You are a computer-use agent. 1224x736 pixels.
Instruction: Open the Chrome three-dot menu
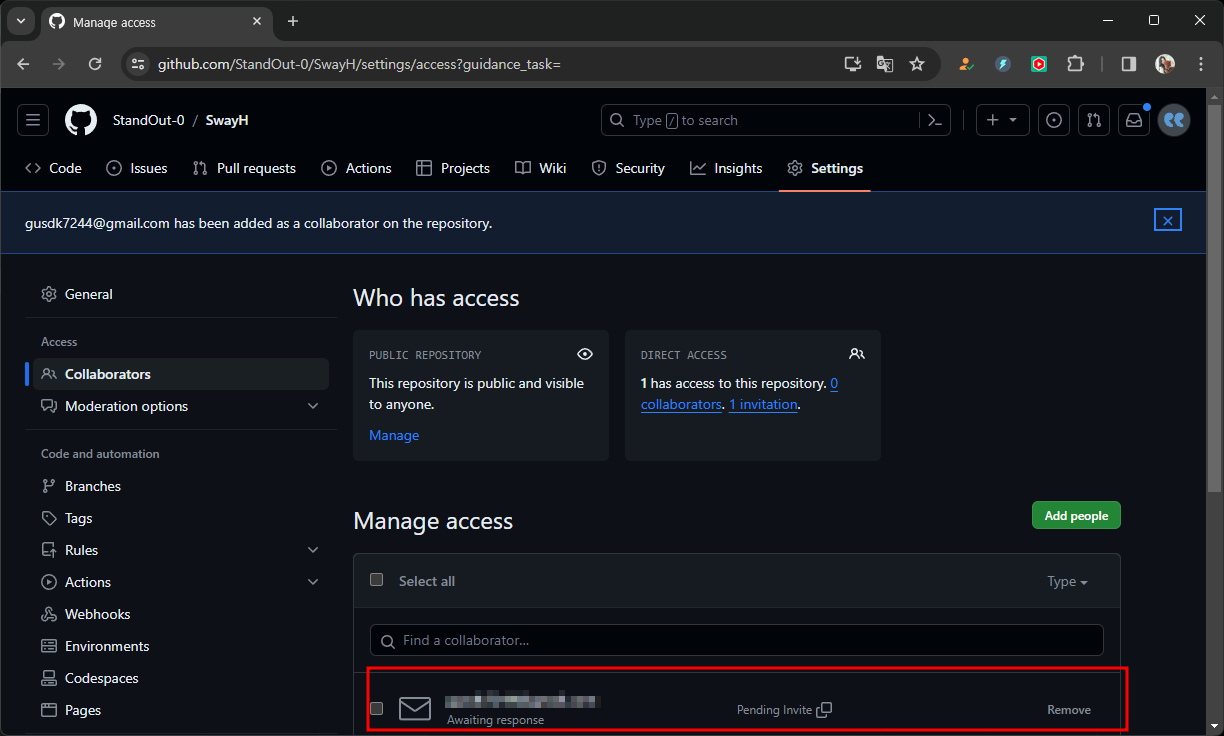pos(1201,64)
